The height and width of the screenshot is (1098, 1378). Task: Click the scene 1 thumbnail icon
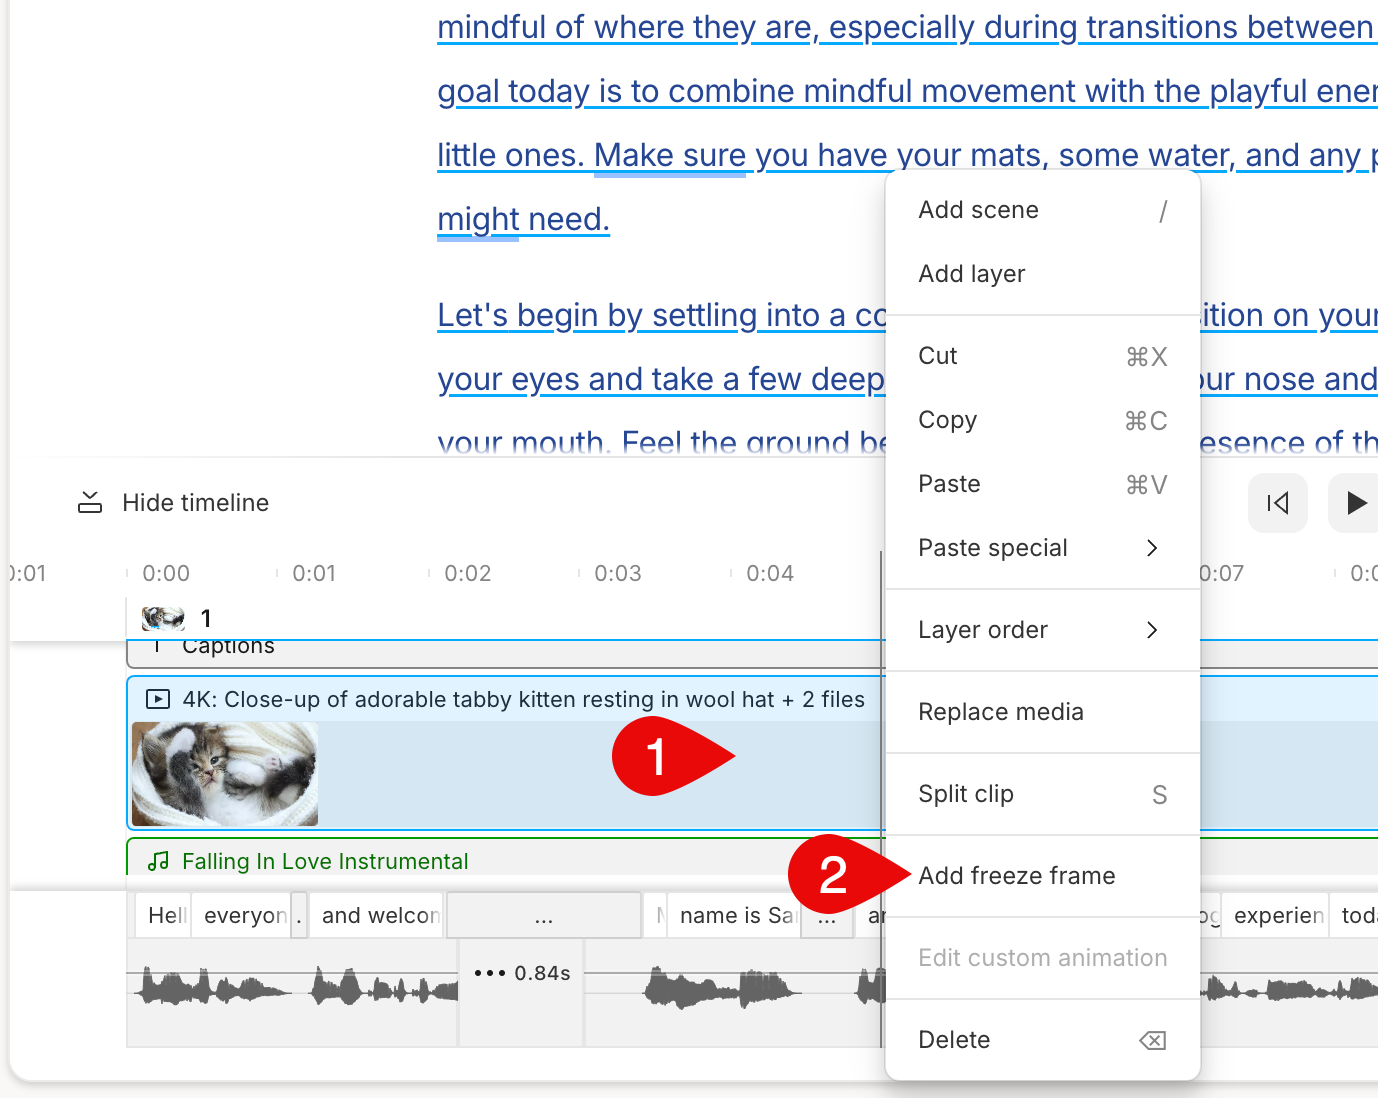point(163,618)
